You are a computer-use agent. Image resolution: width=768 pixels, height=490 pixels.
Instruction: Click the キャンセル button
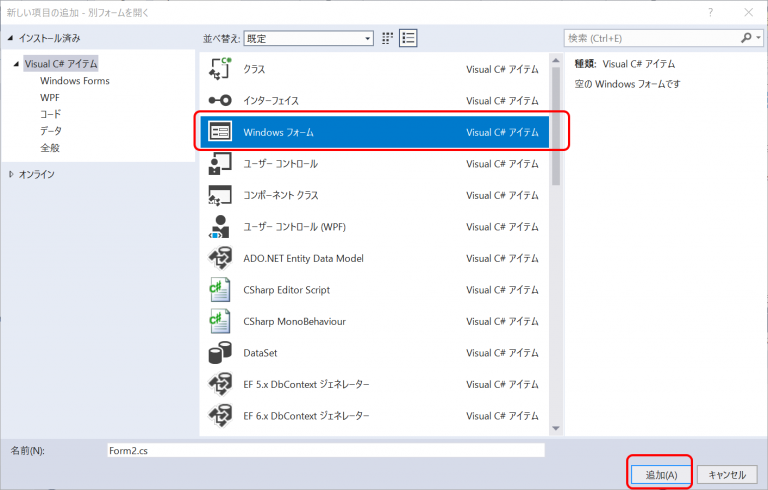click(727, 474)
